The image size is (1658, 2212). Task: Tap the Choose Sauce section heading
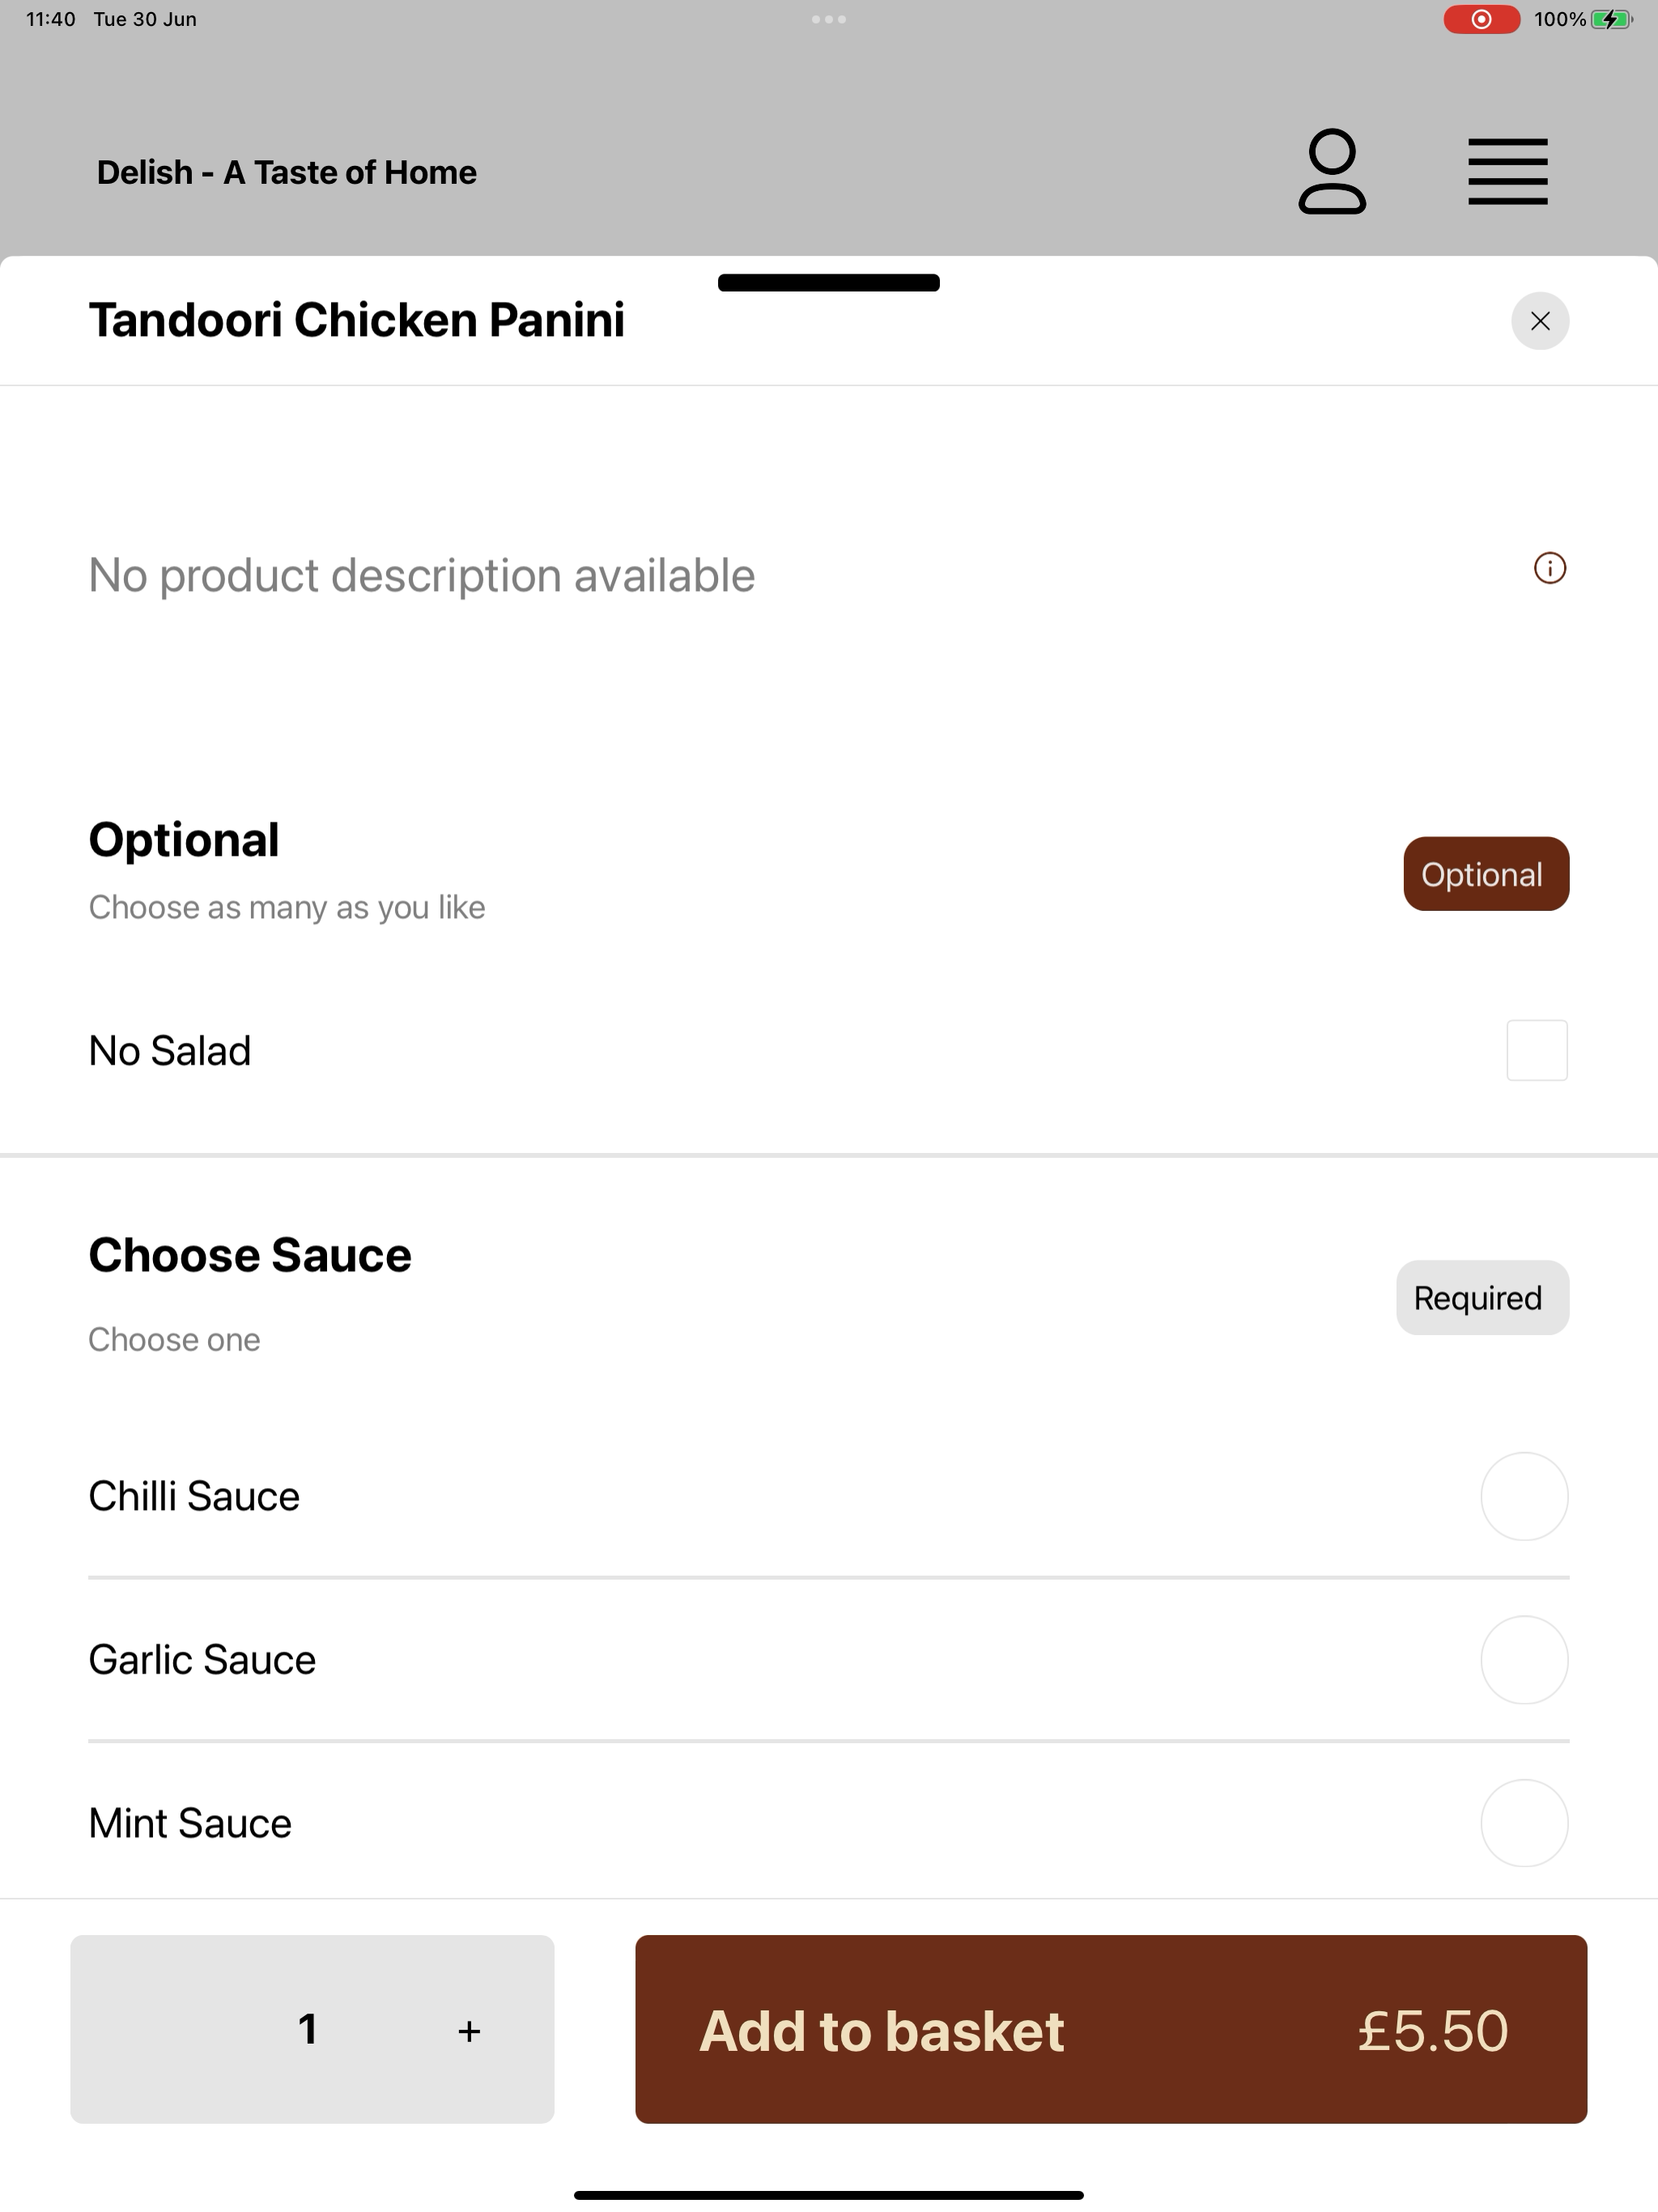click(x=250, y=1255)
